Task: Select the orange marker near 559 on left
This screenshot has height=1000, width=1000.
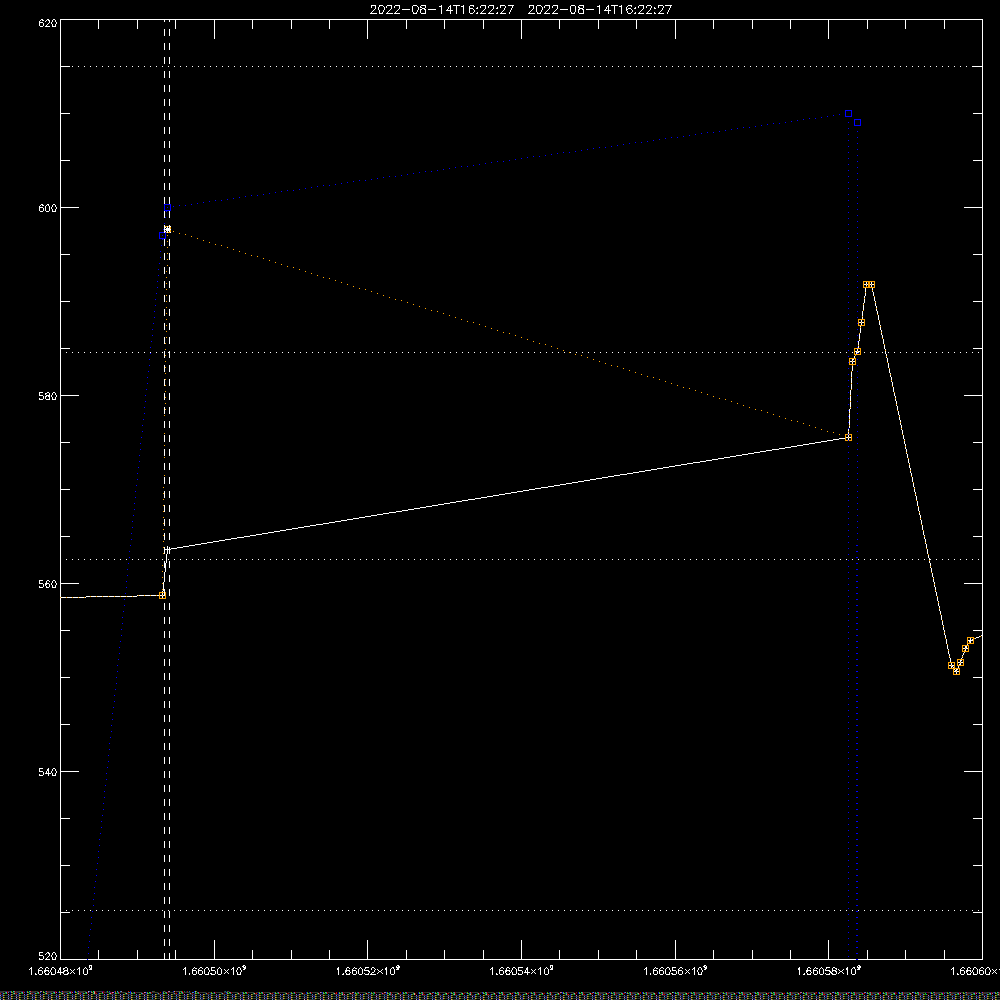Action: [x=163, y=595]
